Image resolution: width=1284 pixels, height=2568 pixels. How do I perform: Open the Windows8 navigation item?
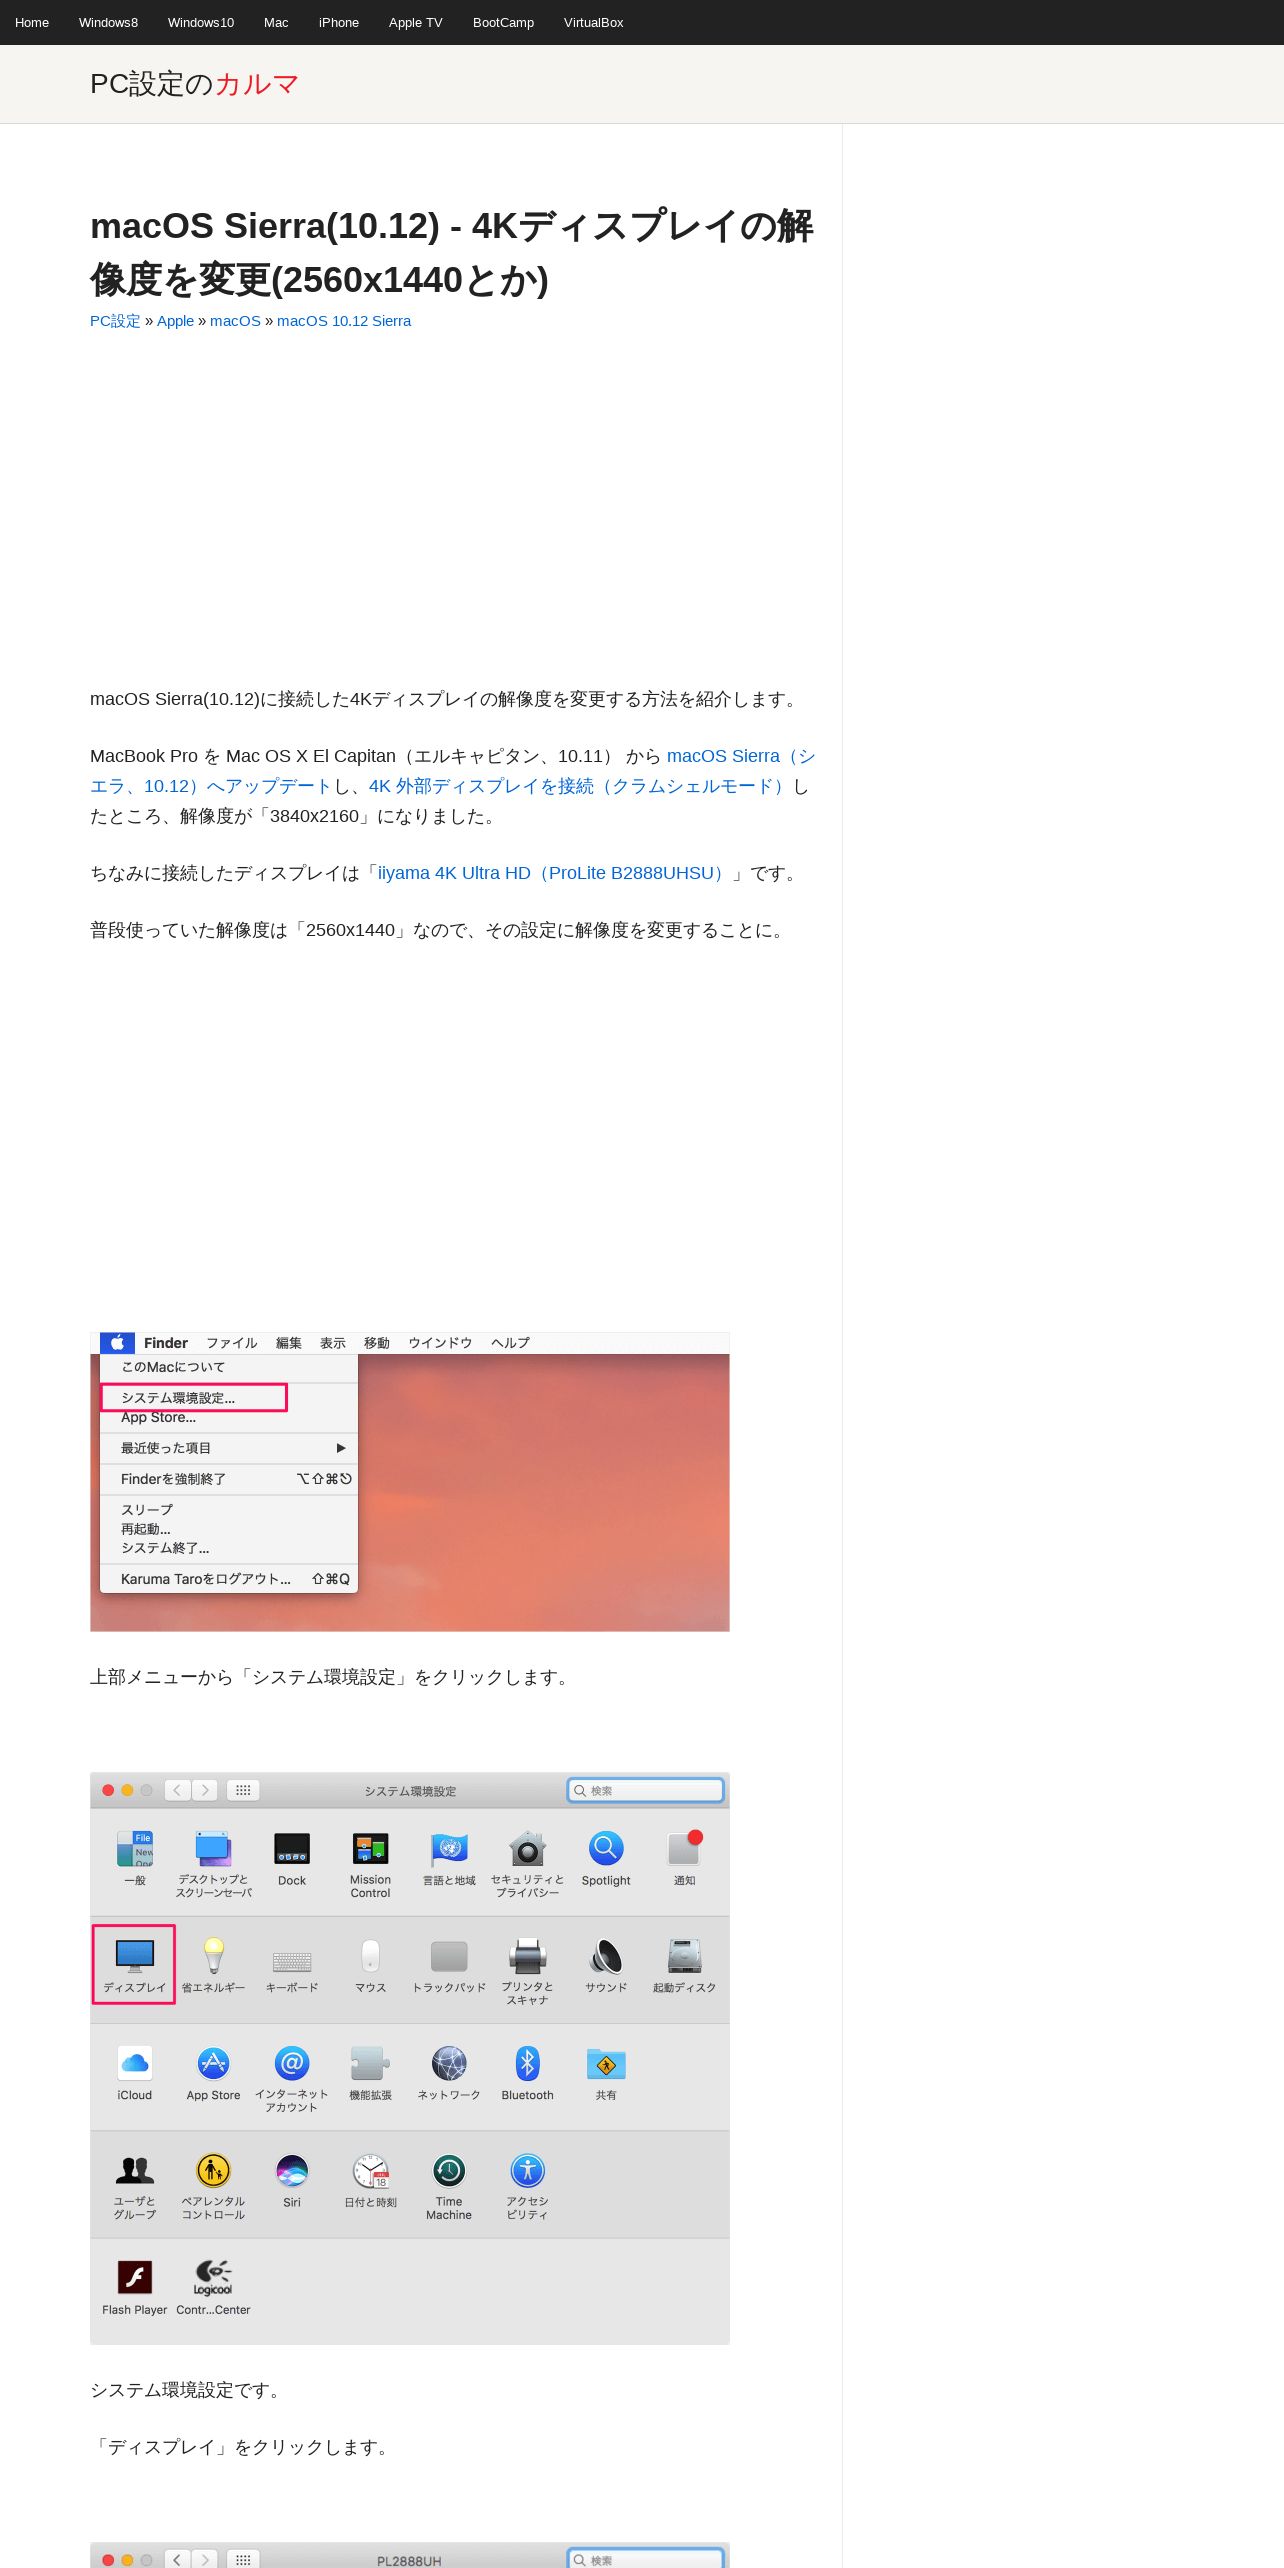coord(108,22)
